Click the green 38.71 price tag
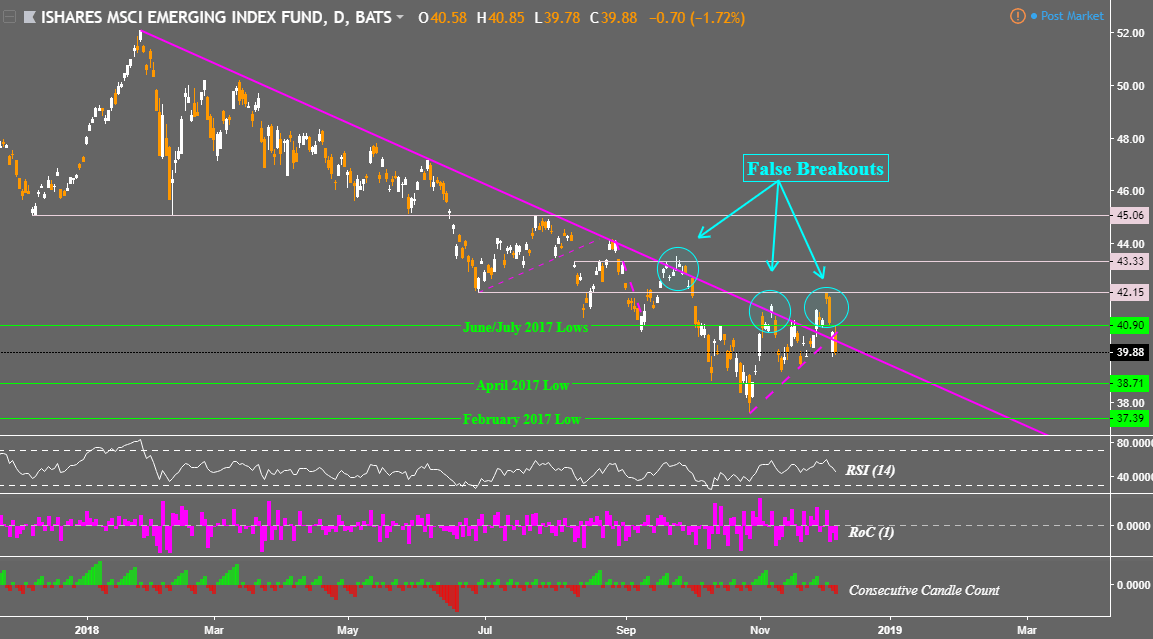This screenshot has width=1153, height=639. tap(1130, 383)
